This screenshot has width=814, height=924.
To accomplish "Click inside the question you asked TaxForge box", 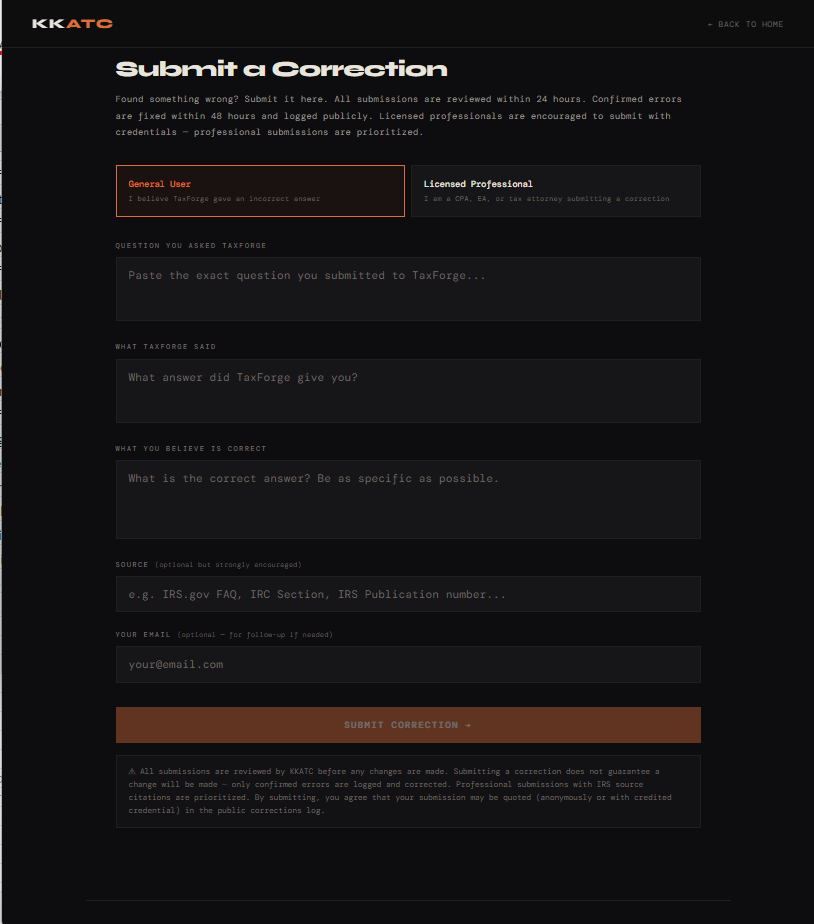I will (407, 290).
